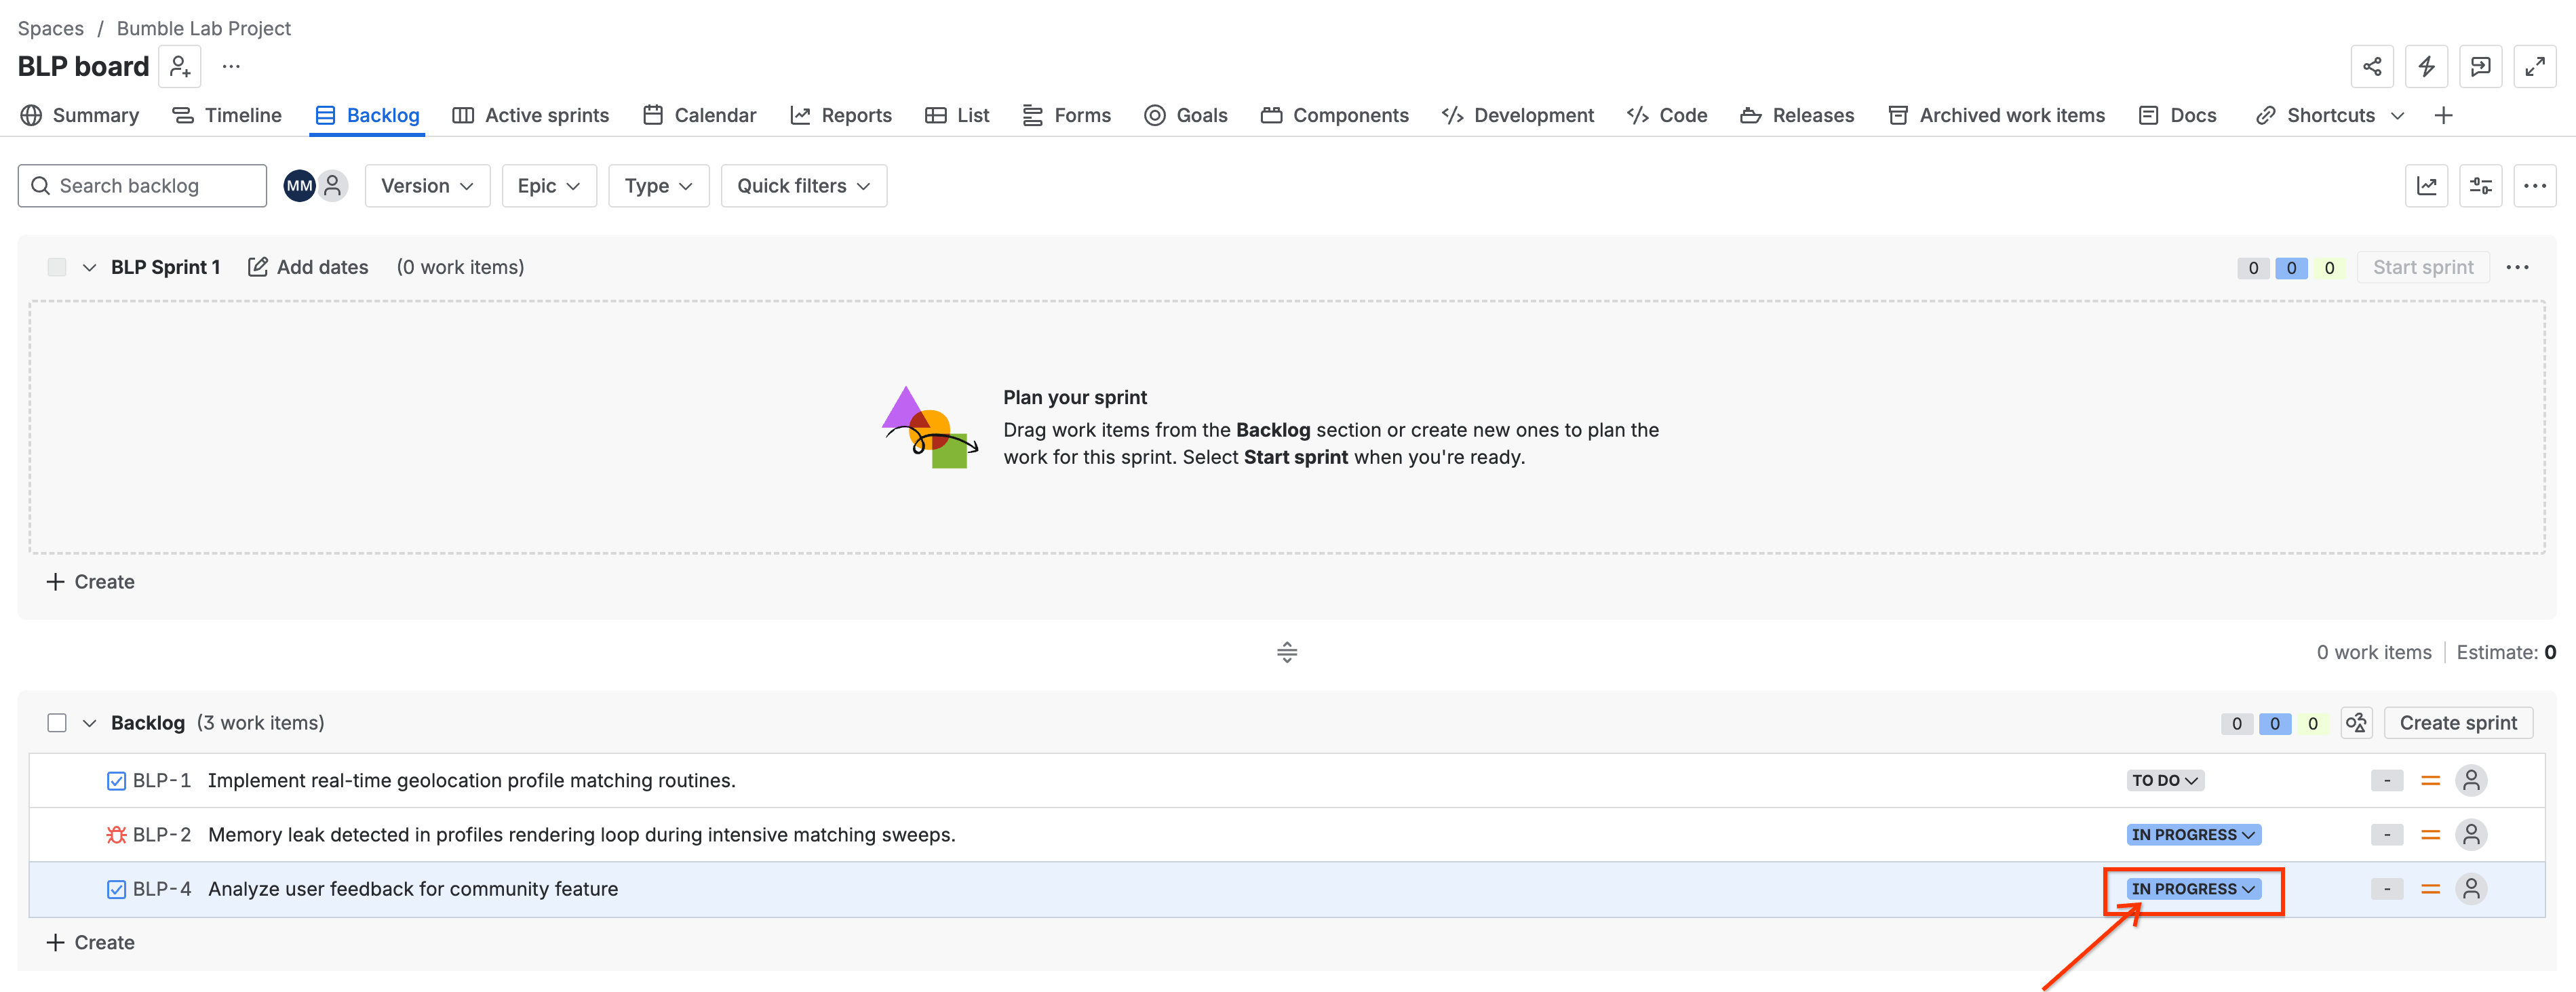The height and width of the screenshot is (992, 2576).
Task: Switch to the Timeline tab
Action: pos(227,116)
